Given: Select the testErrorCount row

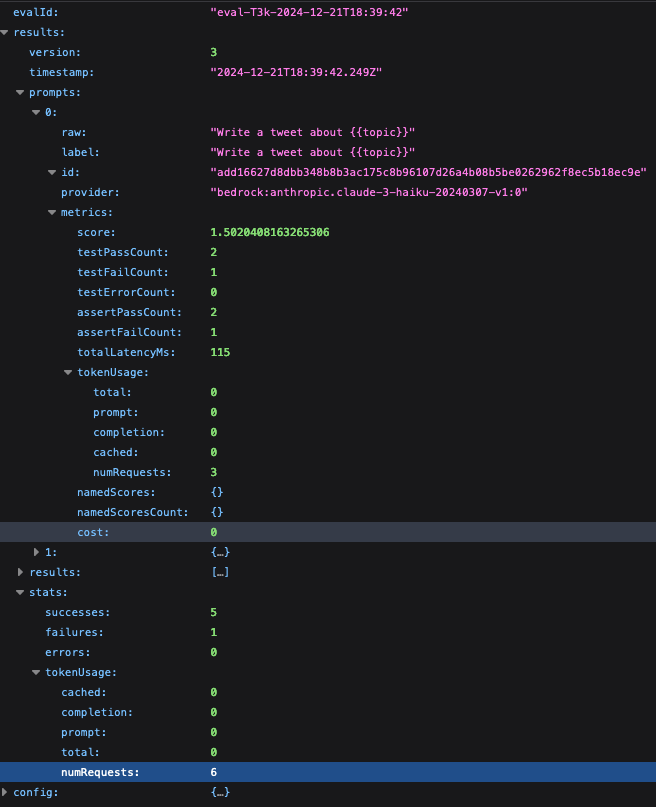Looking at the screenshot, I should tap(328, 292).
